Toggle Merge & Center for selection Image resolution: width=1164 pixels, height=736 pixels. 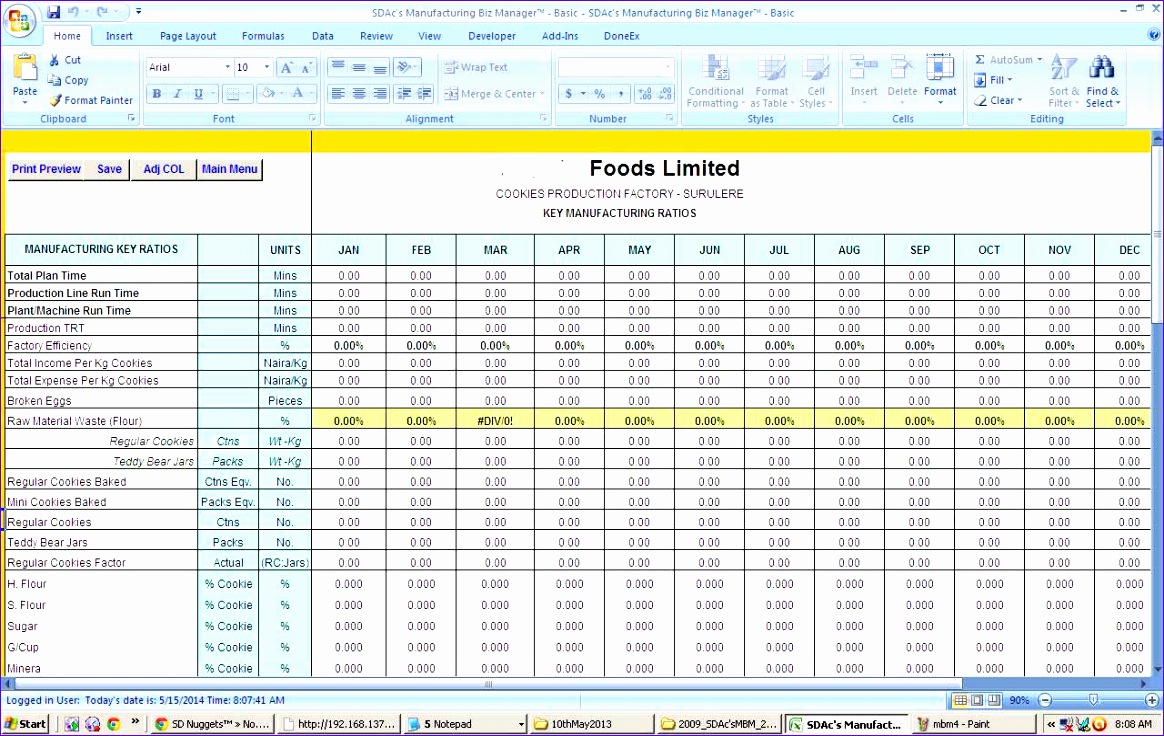click(488, 93)
